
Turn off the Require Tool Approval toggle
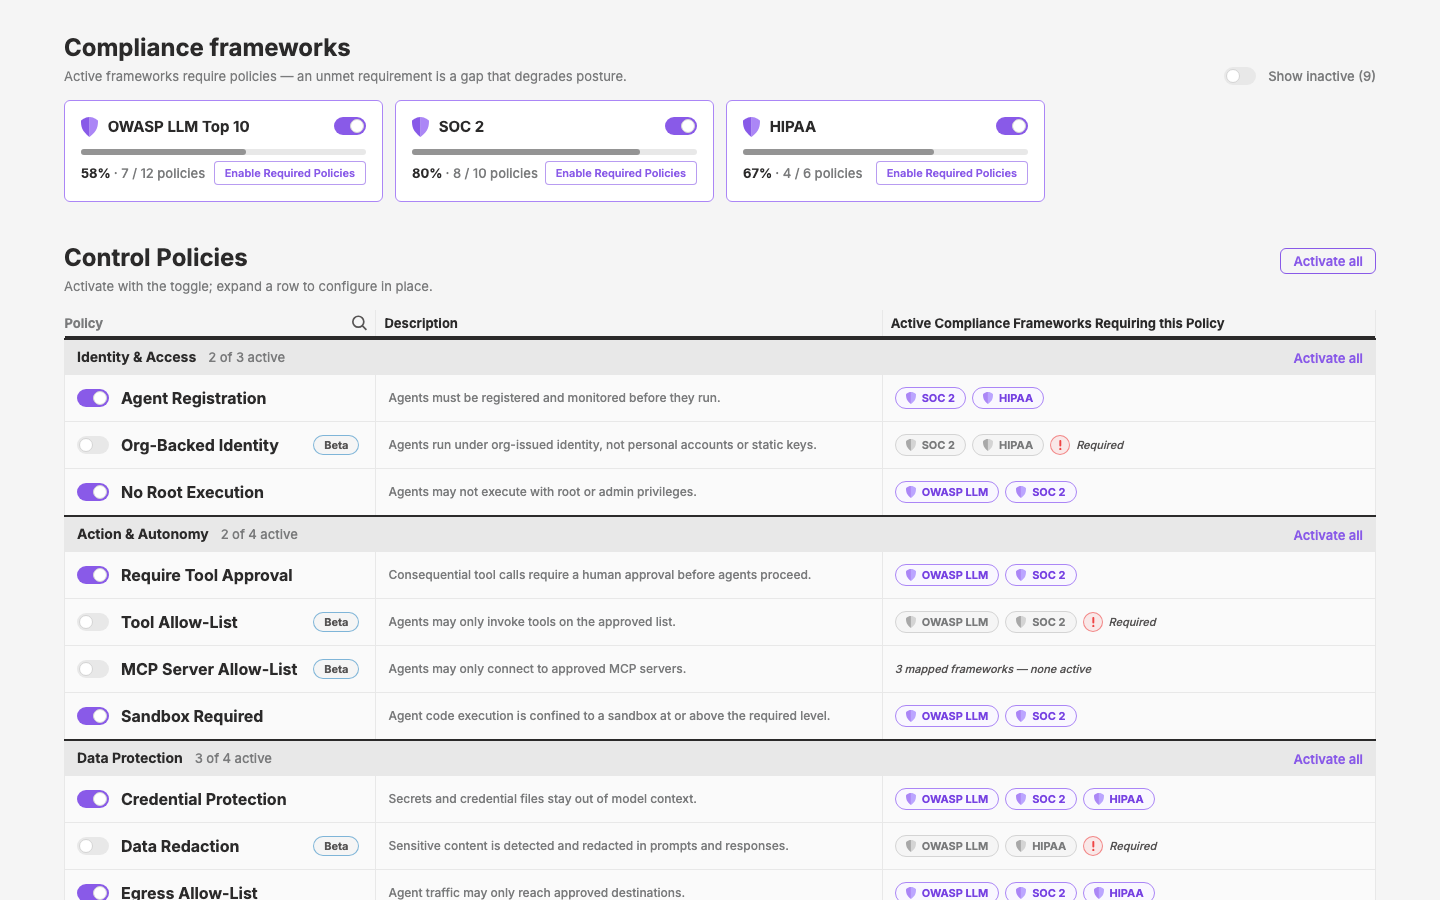(x=93, y=575)
